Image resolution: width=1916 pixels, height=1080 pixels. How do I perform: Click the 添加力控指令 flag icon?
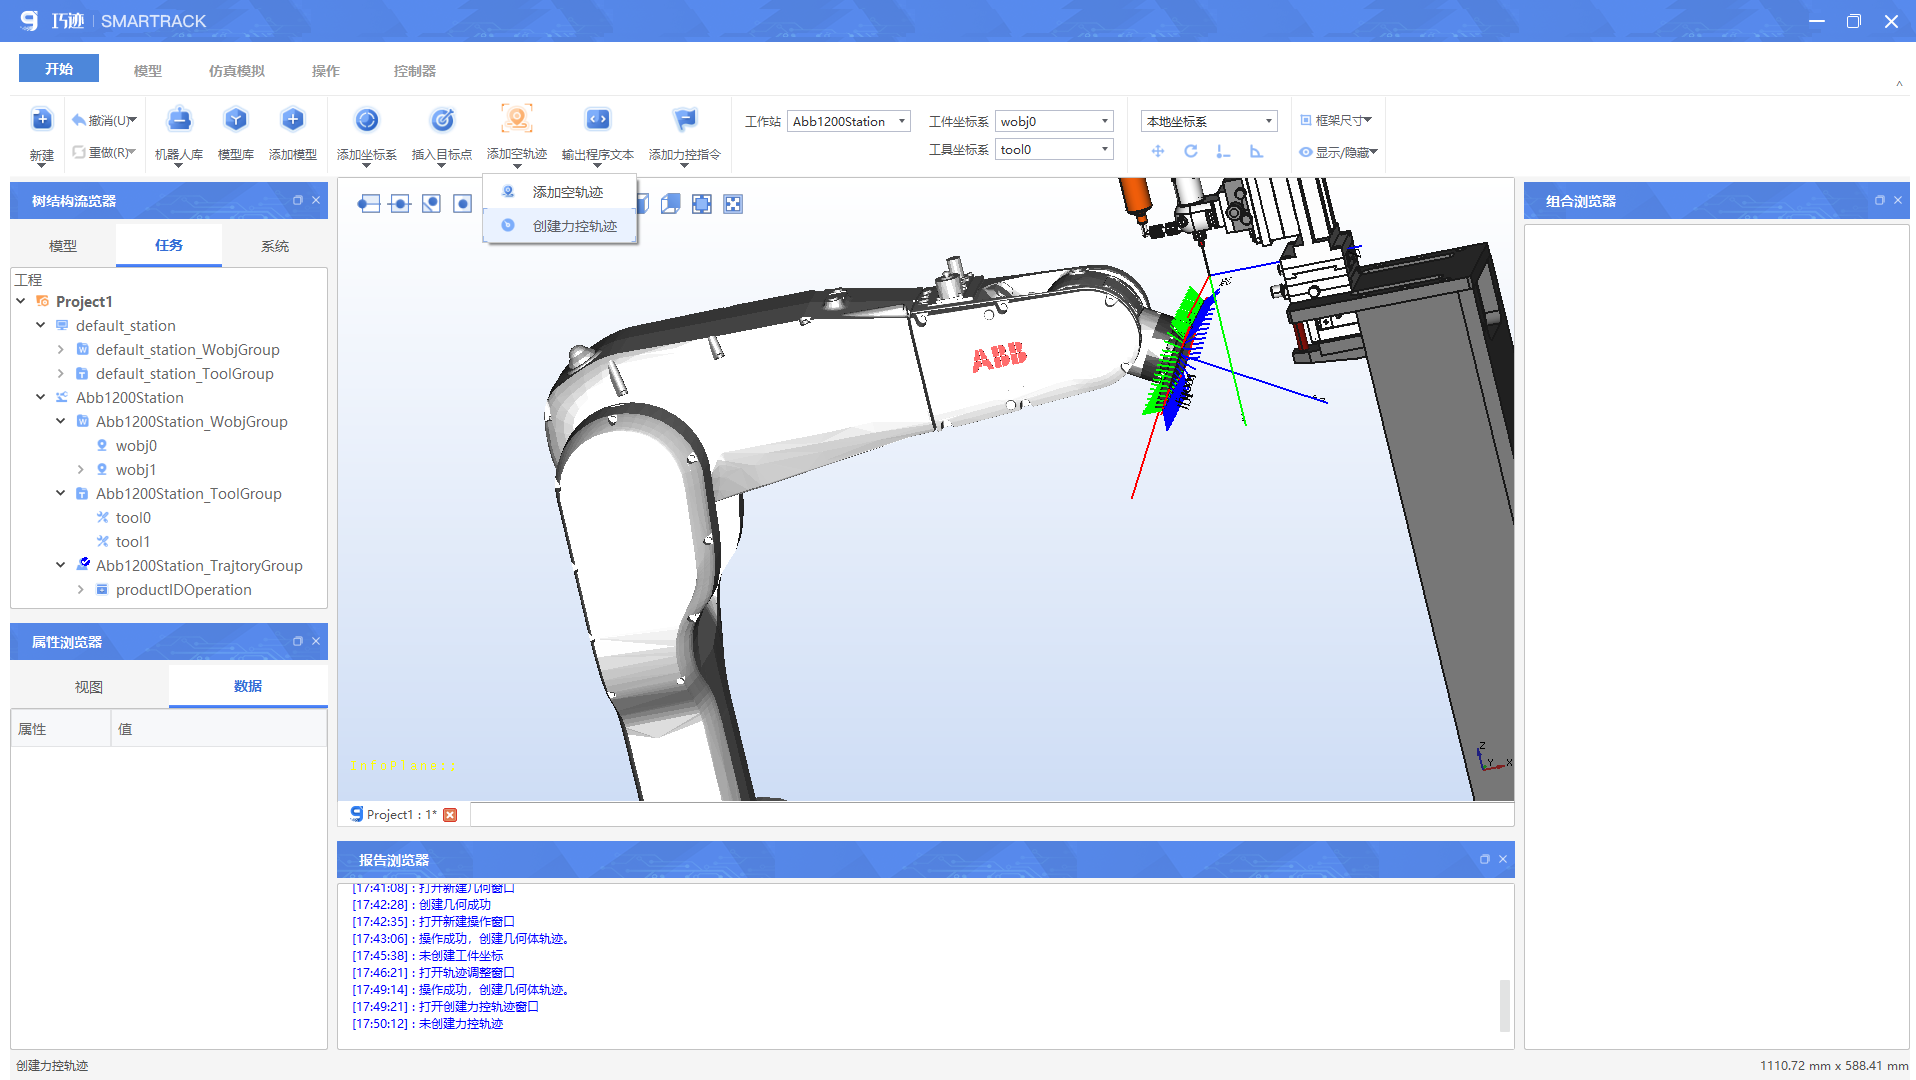pos(685,120)
